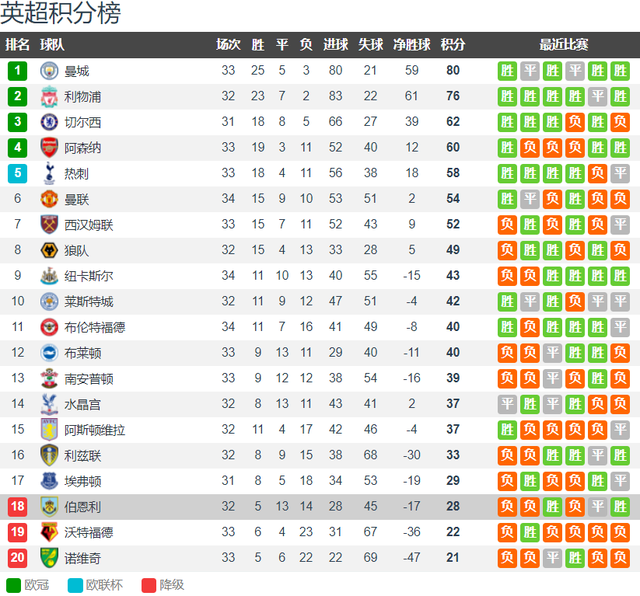Click the red 降级 legend swatch

tap(149, 585)
